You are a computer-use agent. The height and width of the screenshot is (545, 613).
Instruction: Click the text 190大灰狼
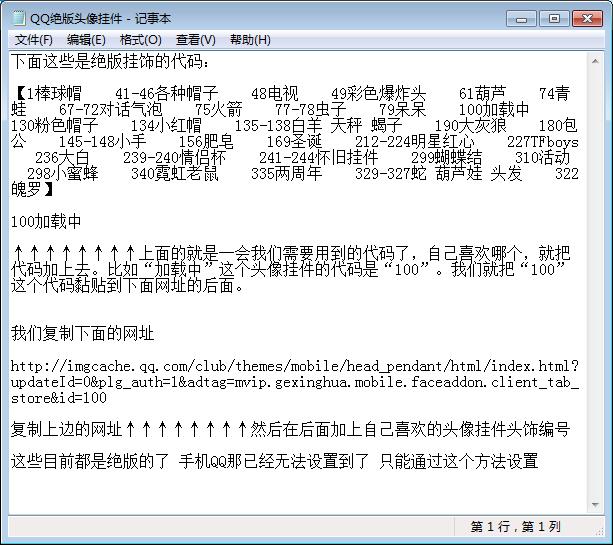pyautogui.click(x=471, y=125)
